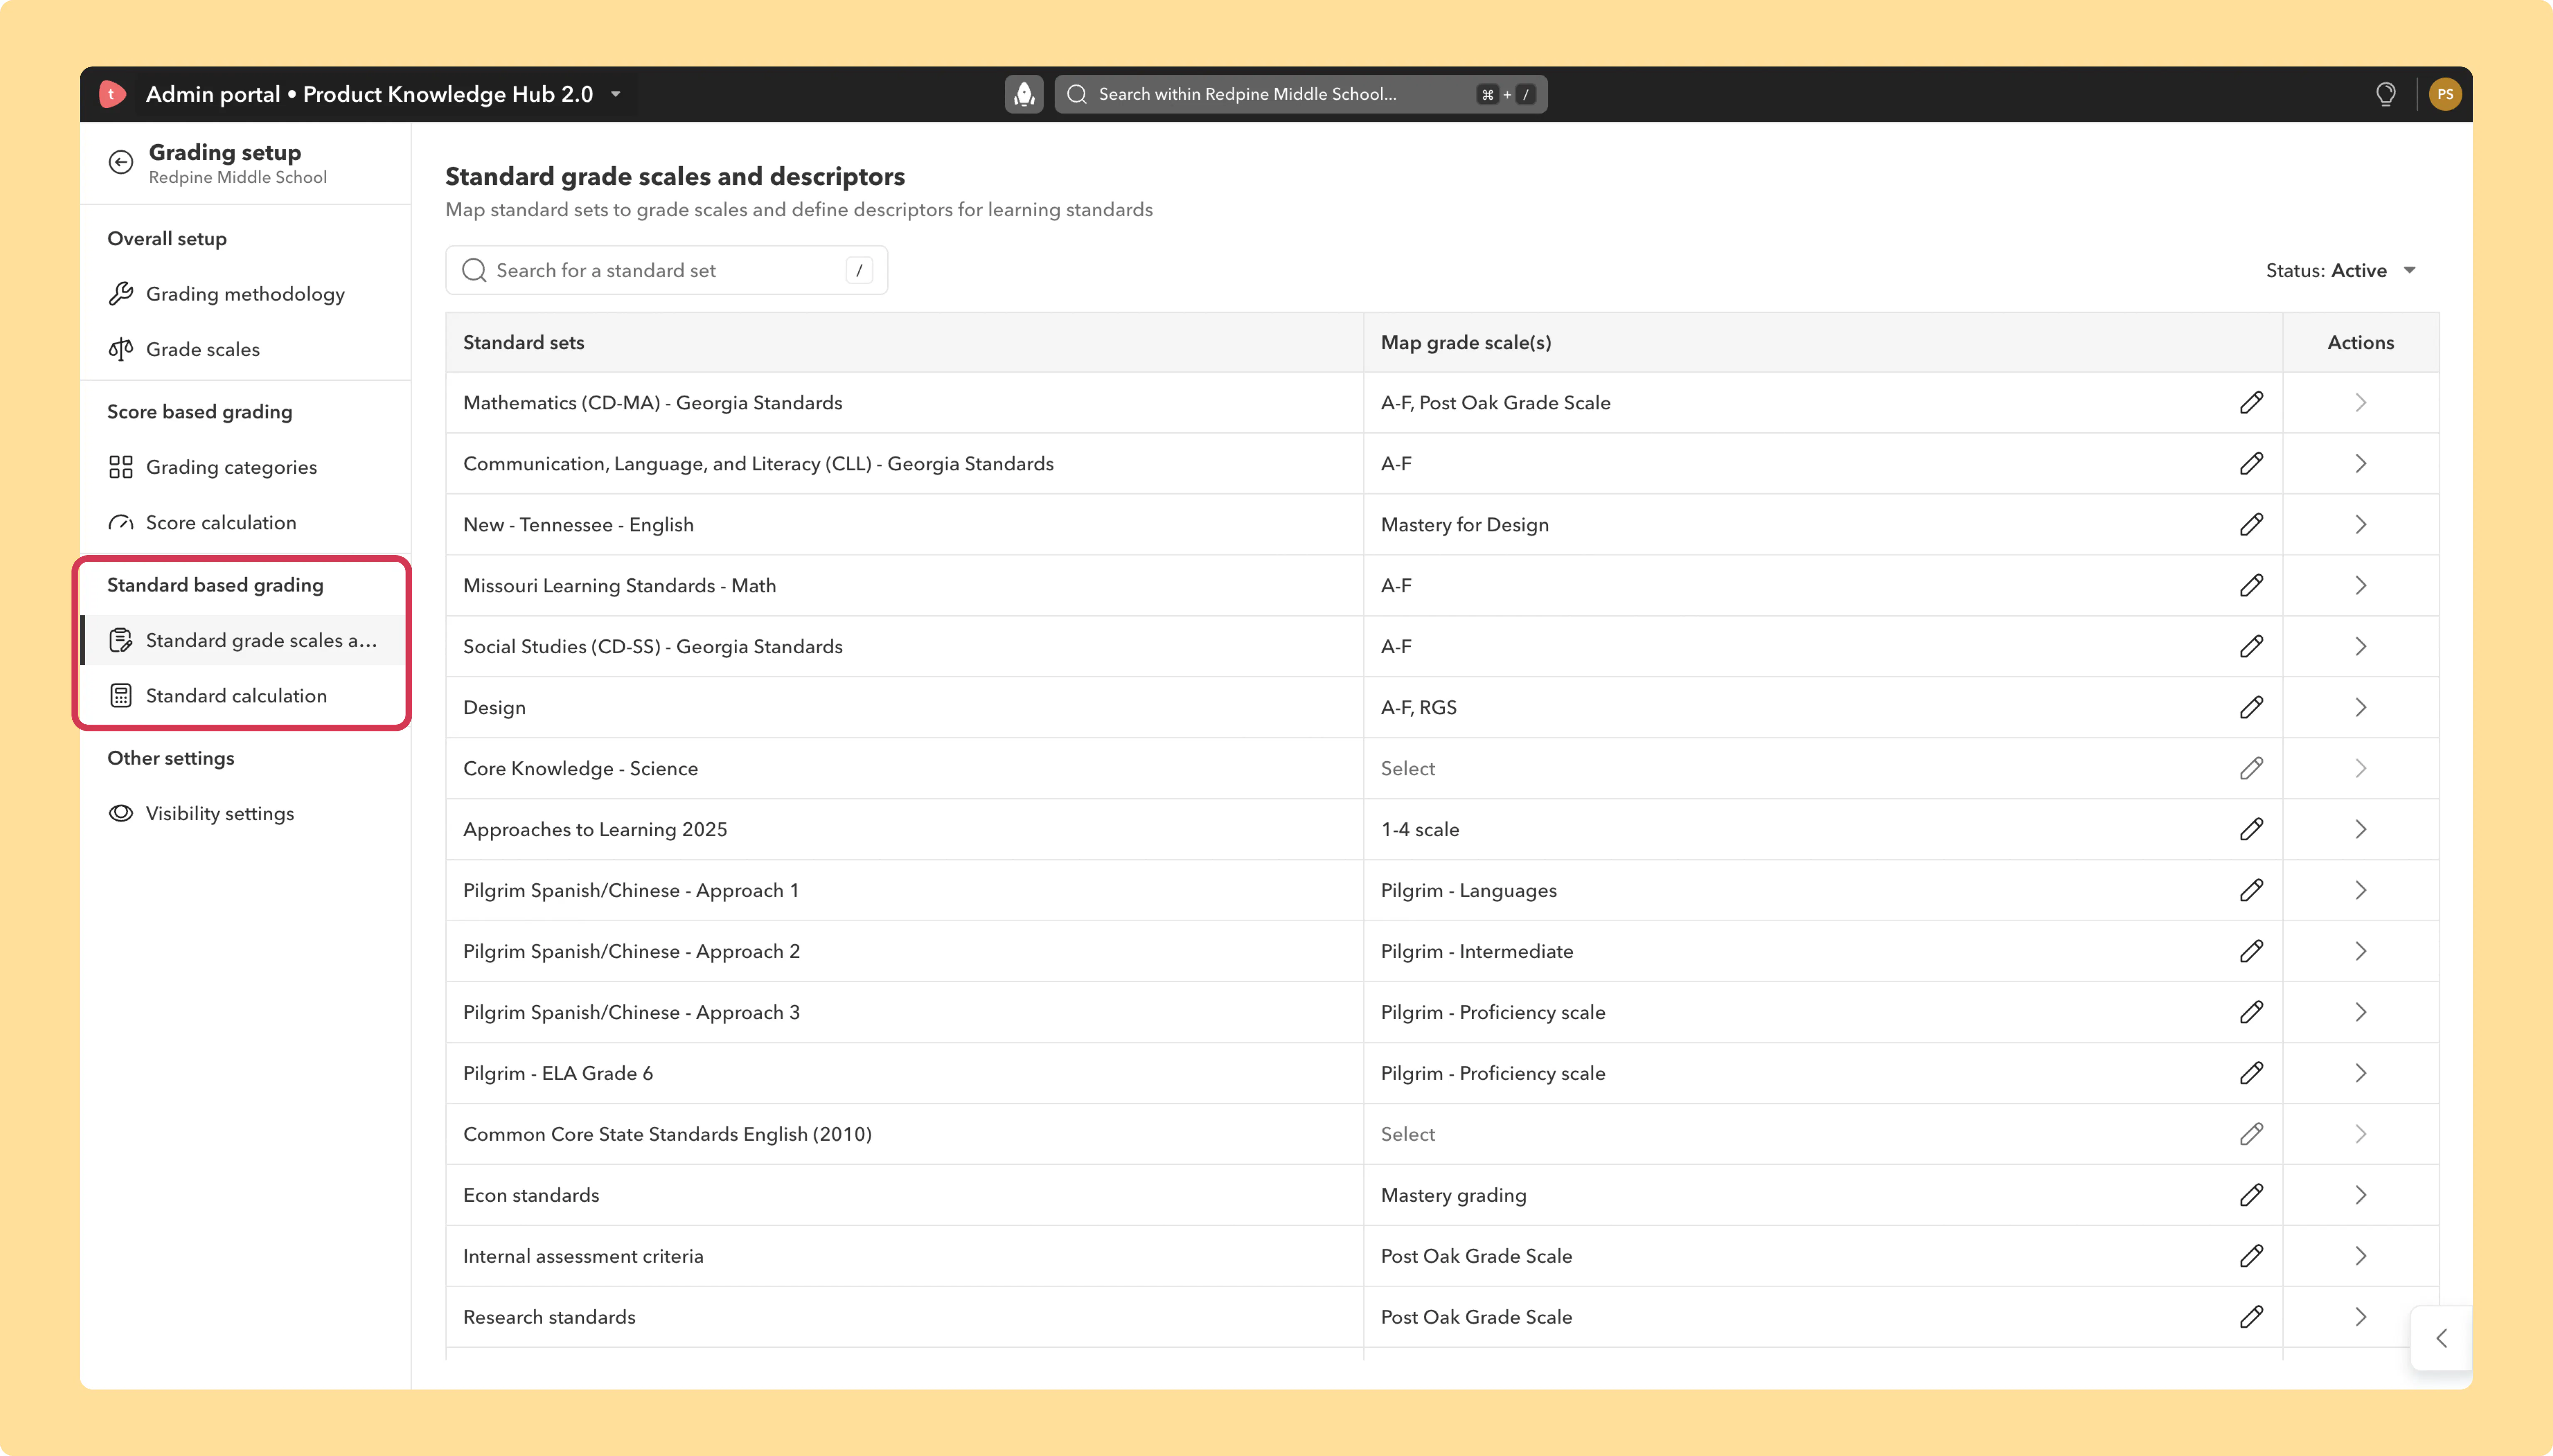The width and height of the screenshot is (2553, 1456).
Task: Open Grading categories in sidebar
Action: [x=245, y=468]
